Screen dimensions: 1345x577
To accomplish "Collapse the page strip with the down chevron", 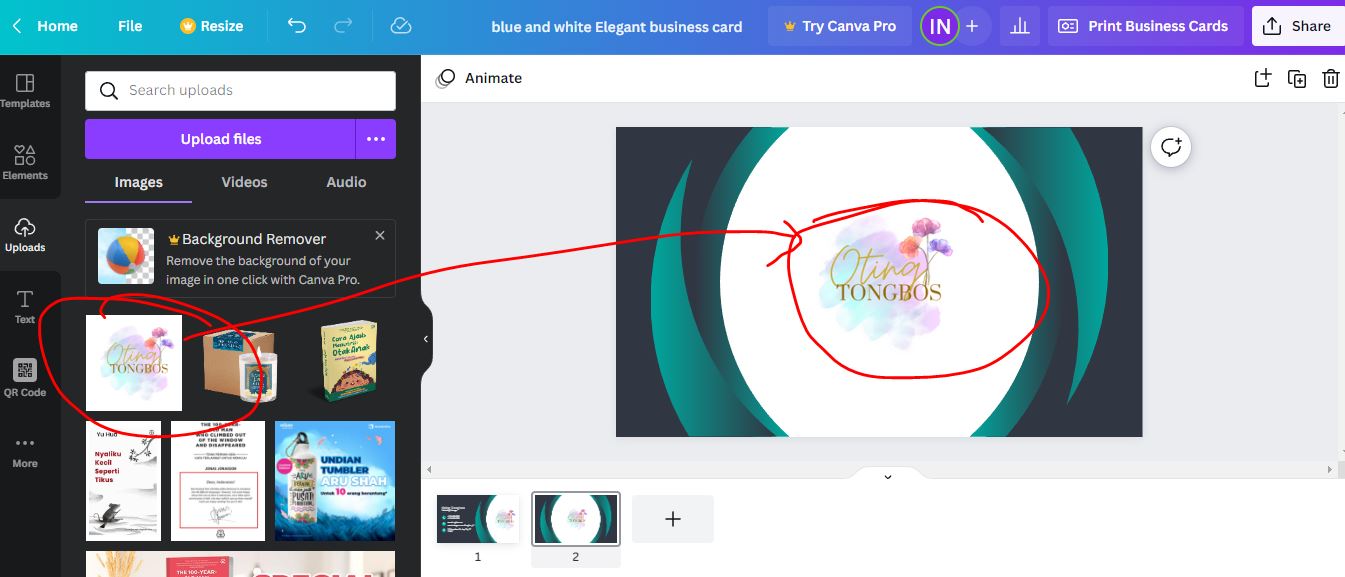I will pyautogui.click(x=886, y=476).
